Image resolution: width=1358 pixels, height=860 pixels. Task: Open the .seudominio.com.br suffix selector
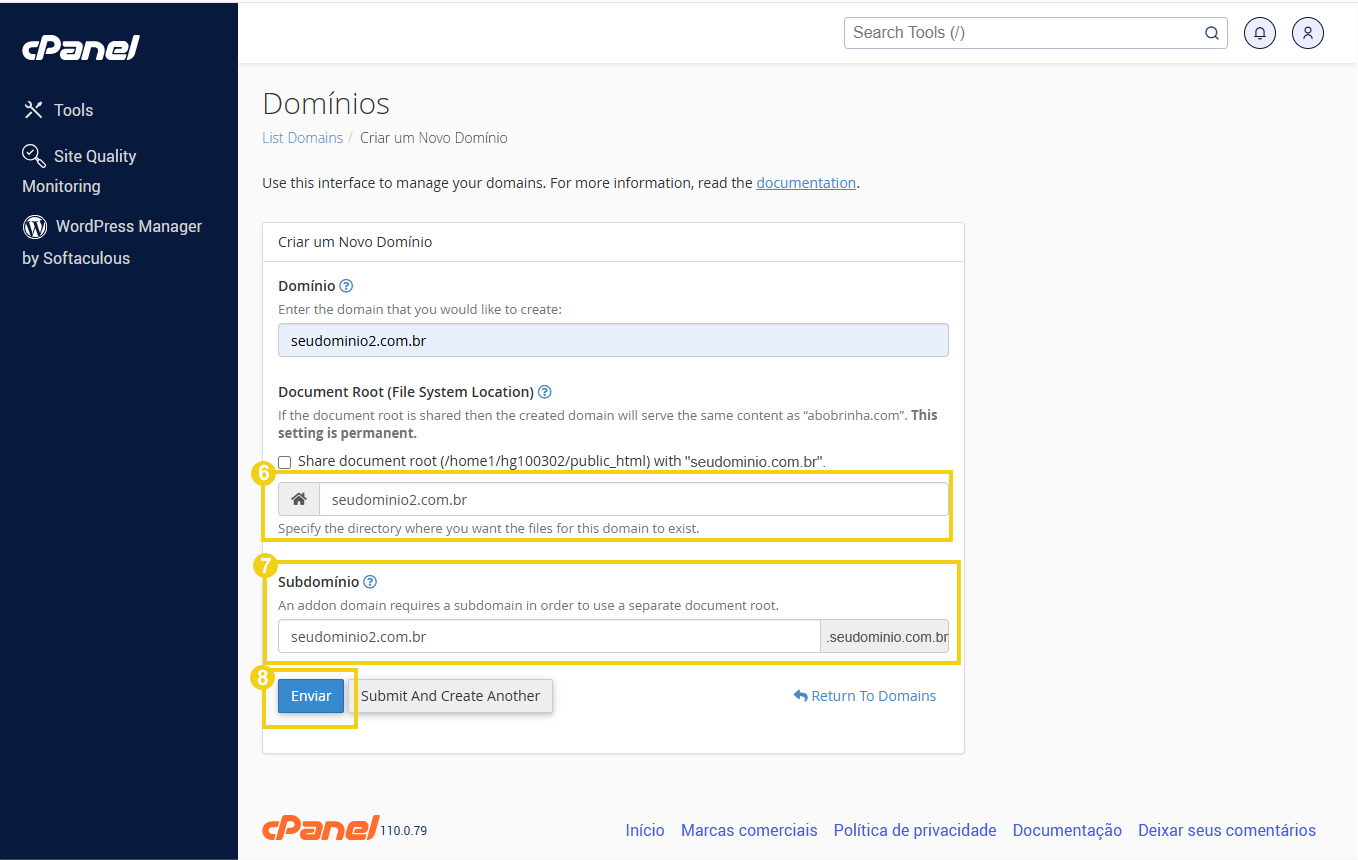884,636
